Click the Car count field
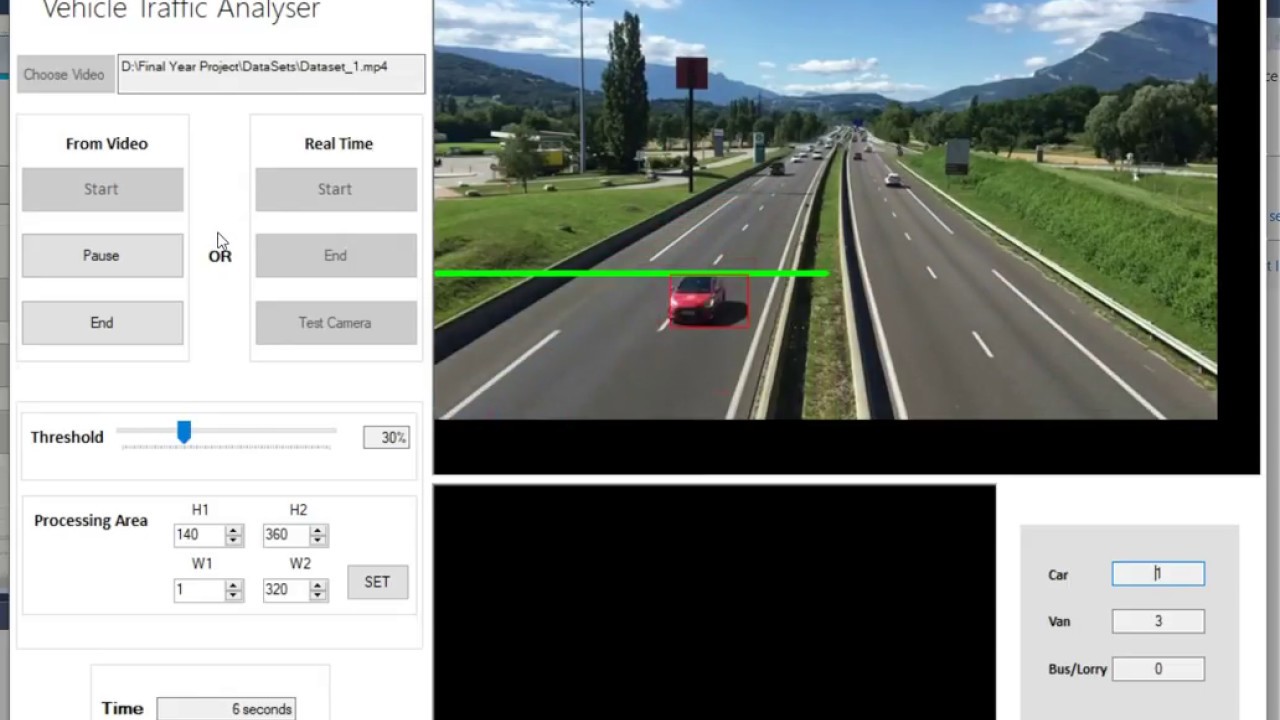The image size is (1280, 720). (1158, 574)
